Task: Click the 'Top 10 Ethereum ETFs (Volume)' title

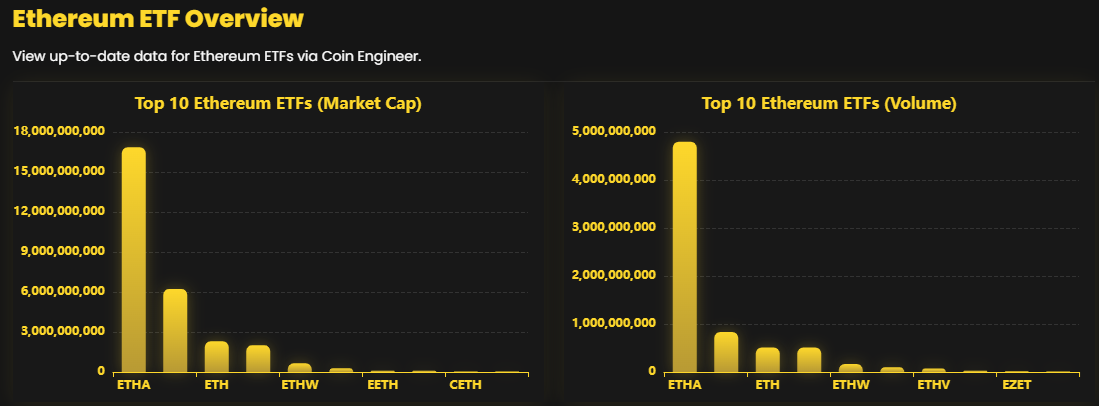Action: point(829,103)
